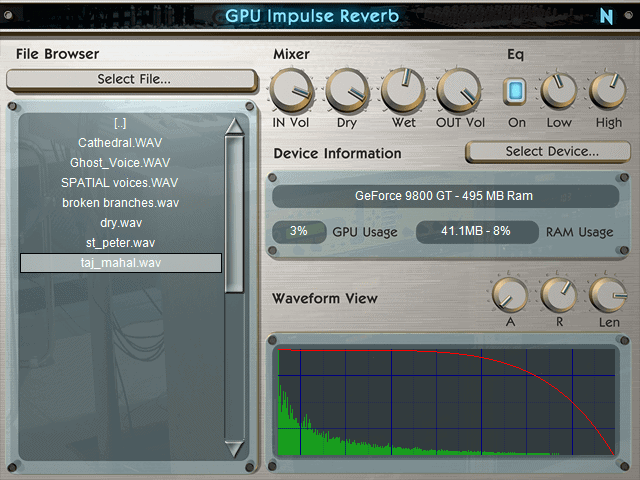Image resolution: width=640 pixels, height=480 pixels.
Task: Click the R envelope knob
Action: (x=559, y=295)
